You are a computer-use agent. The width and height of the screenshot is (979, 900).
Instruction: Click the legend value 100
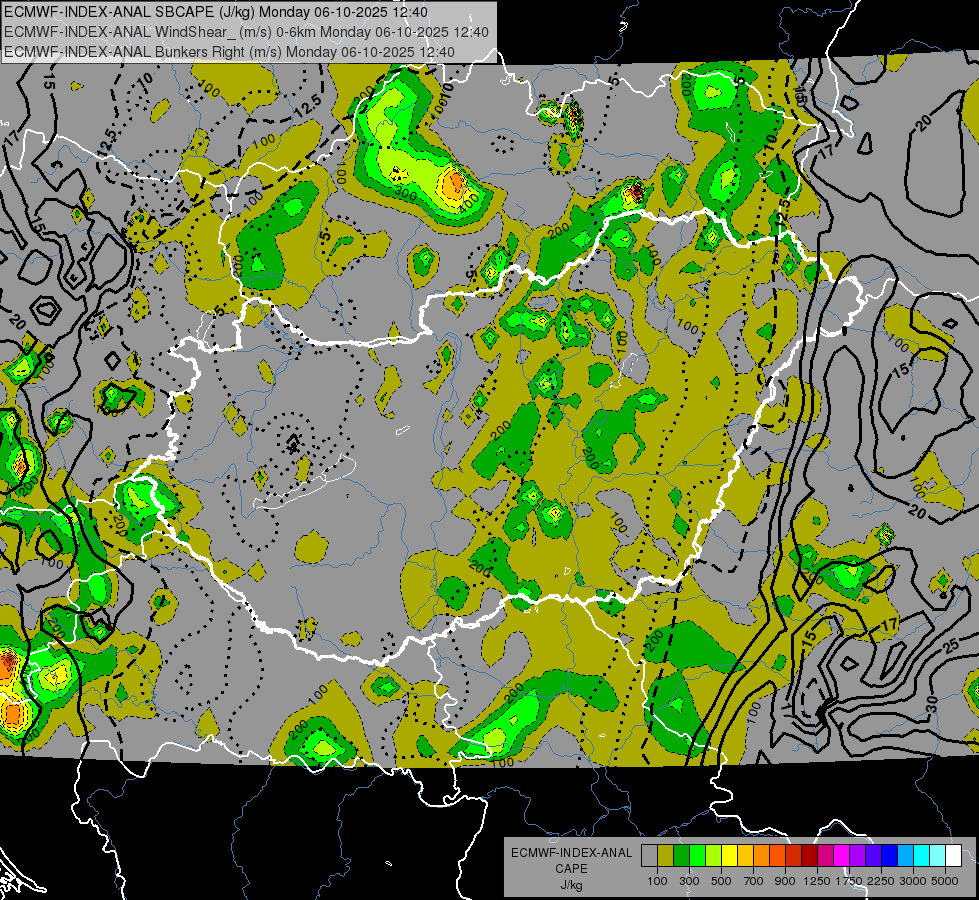(x=657, y=881)
